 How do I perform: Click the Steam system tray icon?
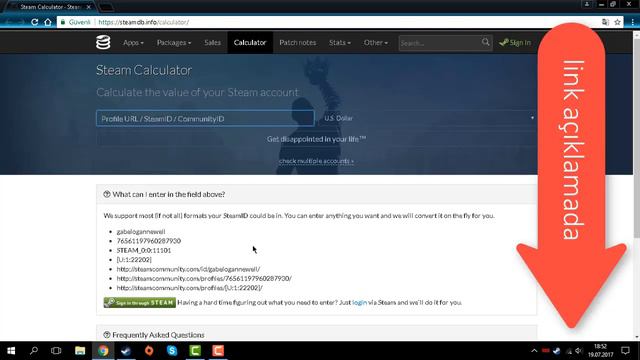[x=557, y=351]
